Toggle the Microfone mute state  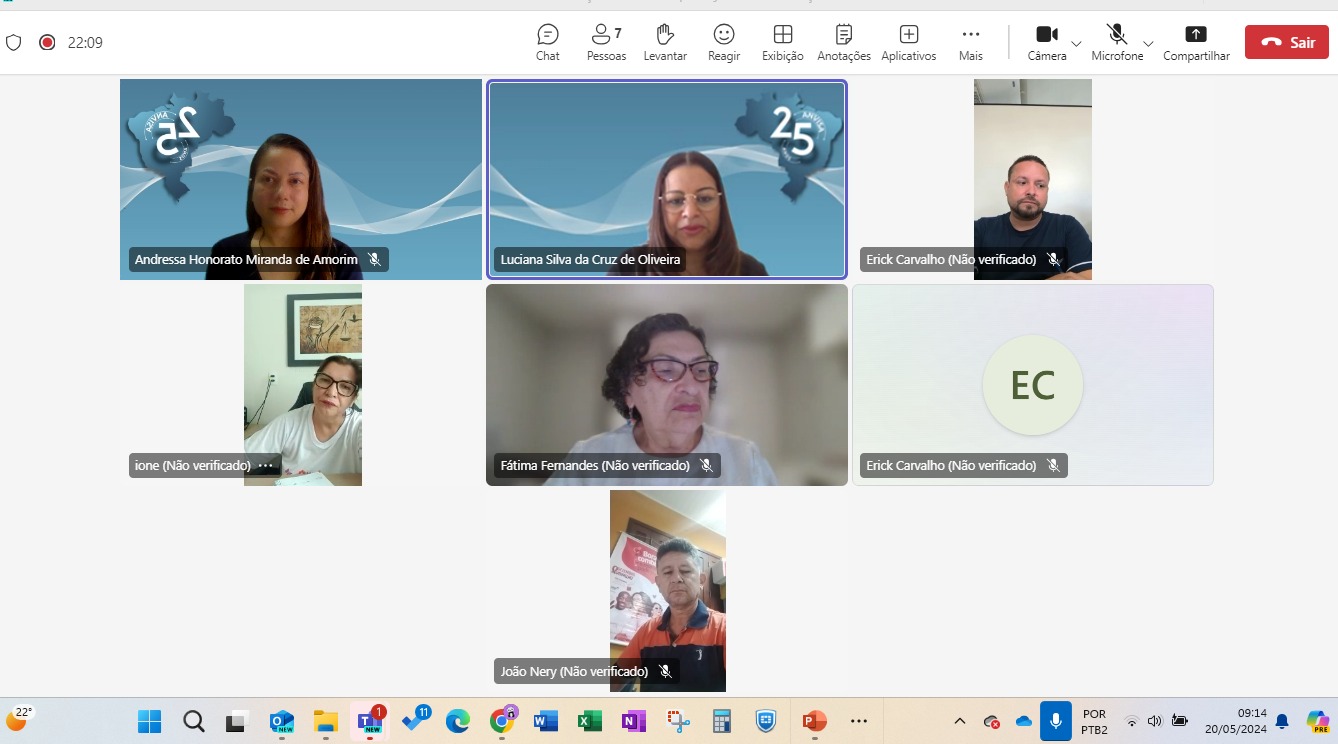coord(1116,42)
